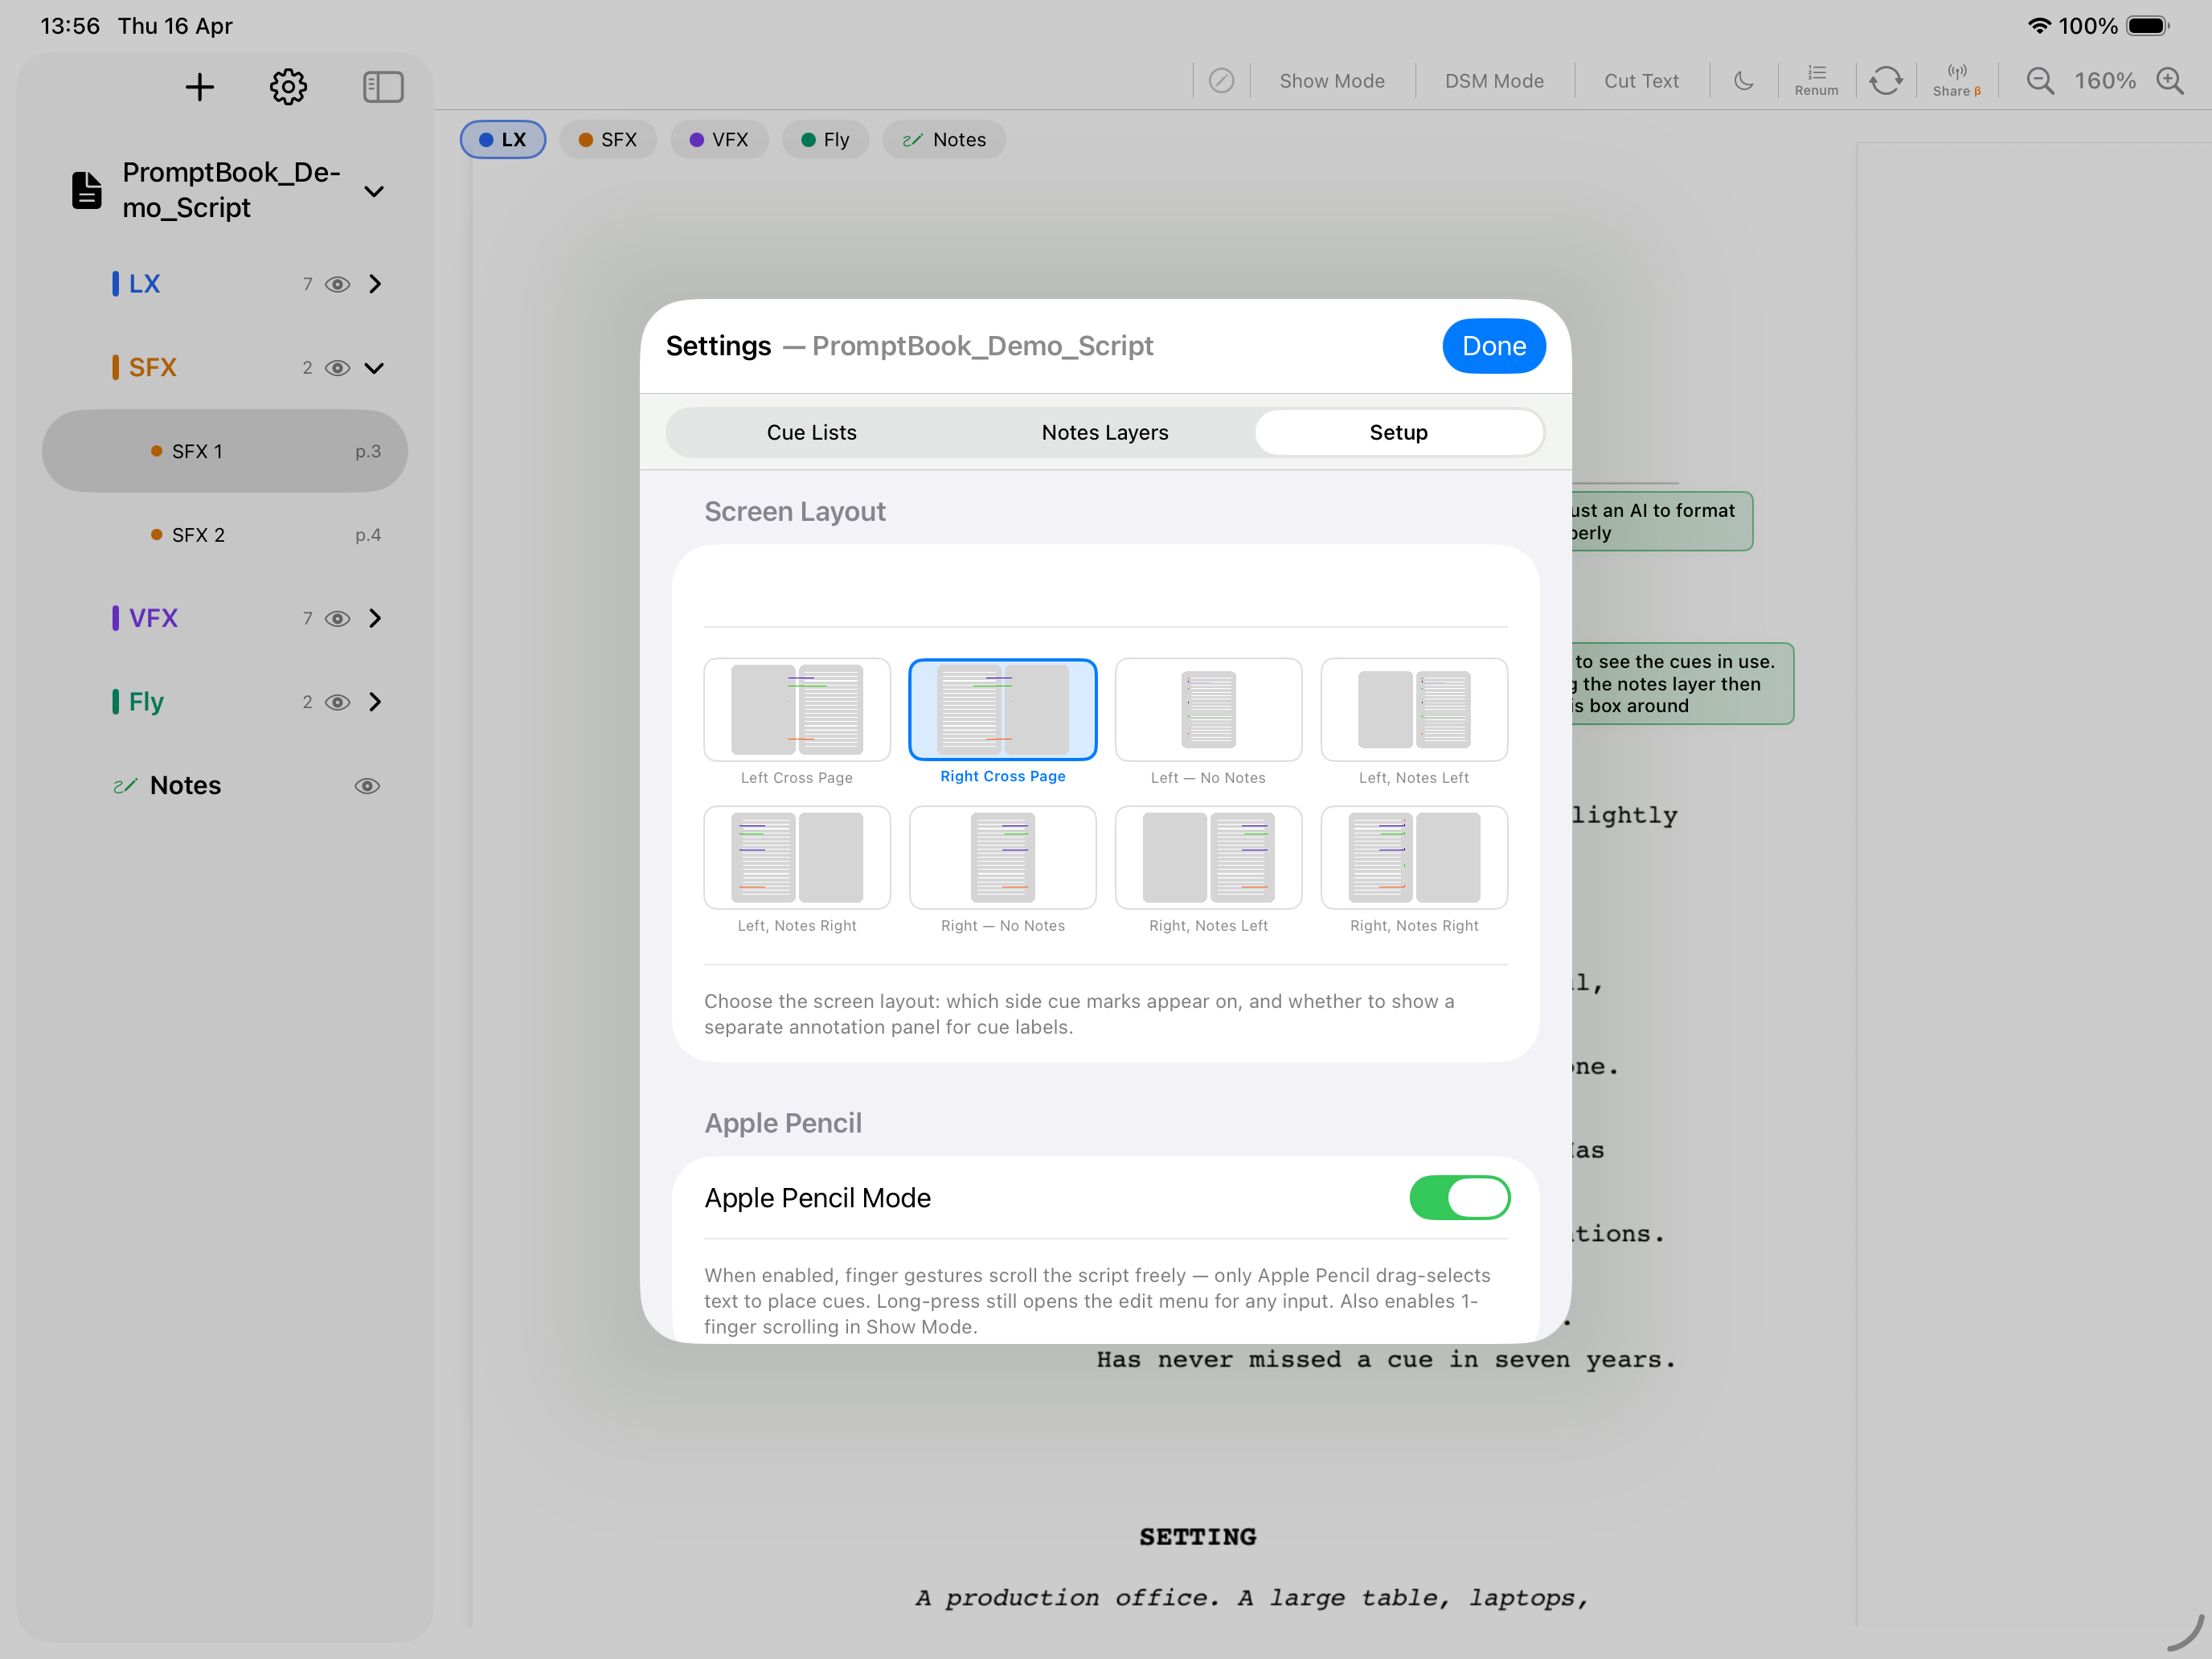
Task: Open the Share beta broadcast icon
Action: point(1956,80)
